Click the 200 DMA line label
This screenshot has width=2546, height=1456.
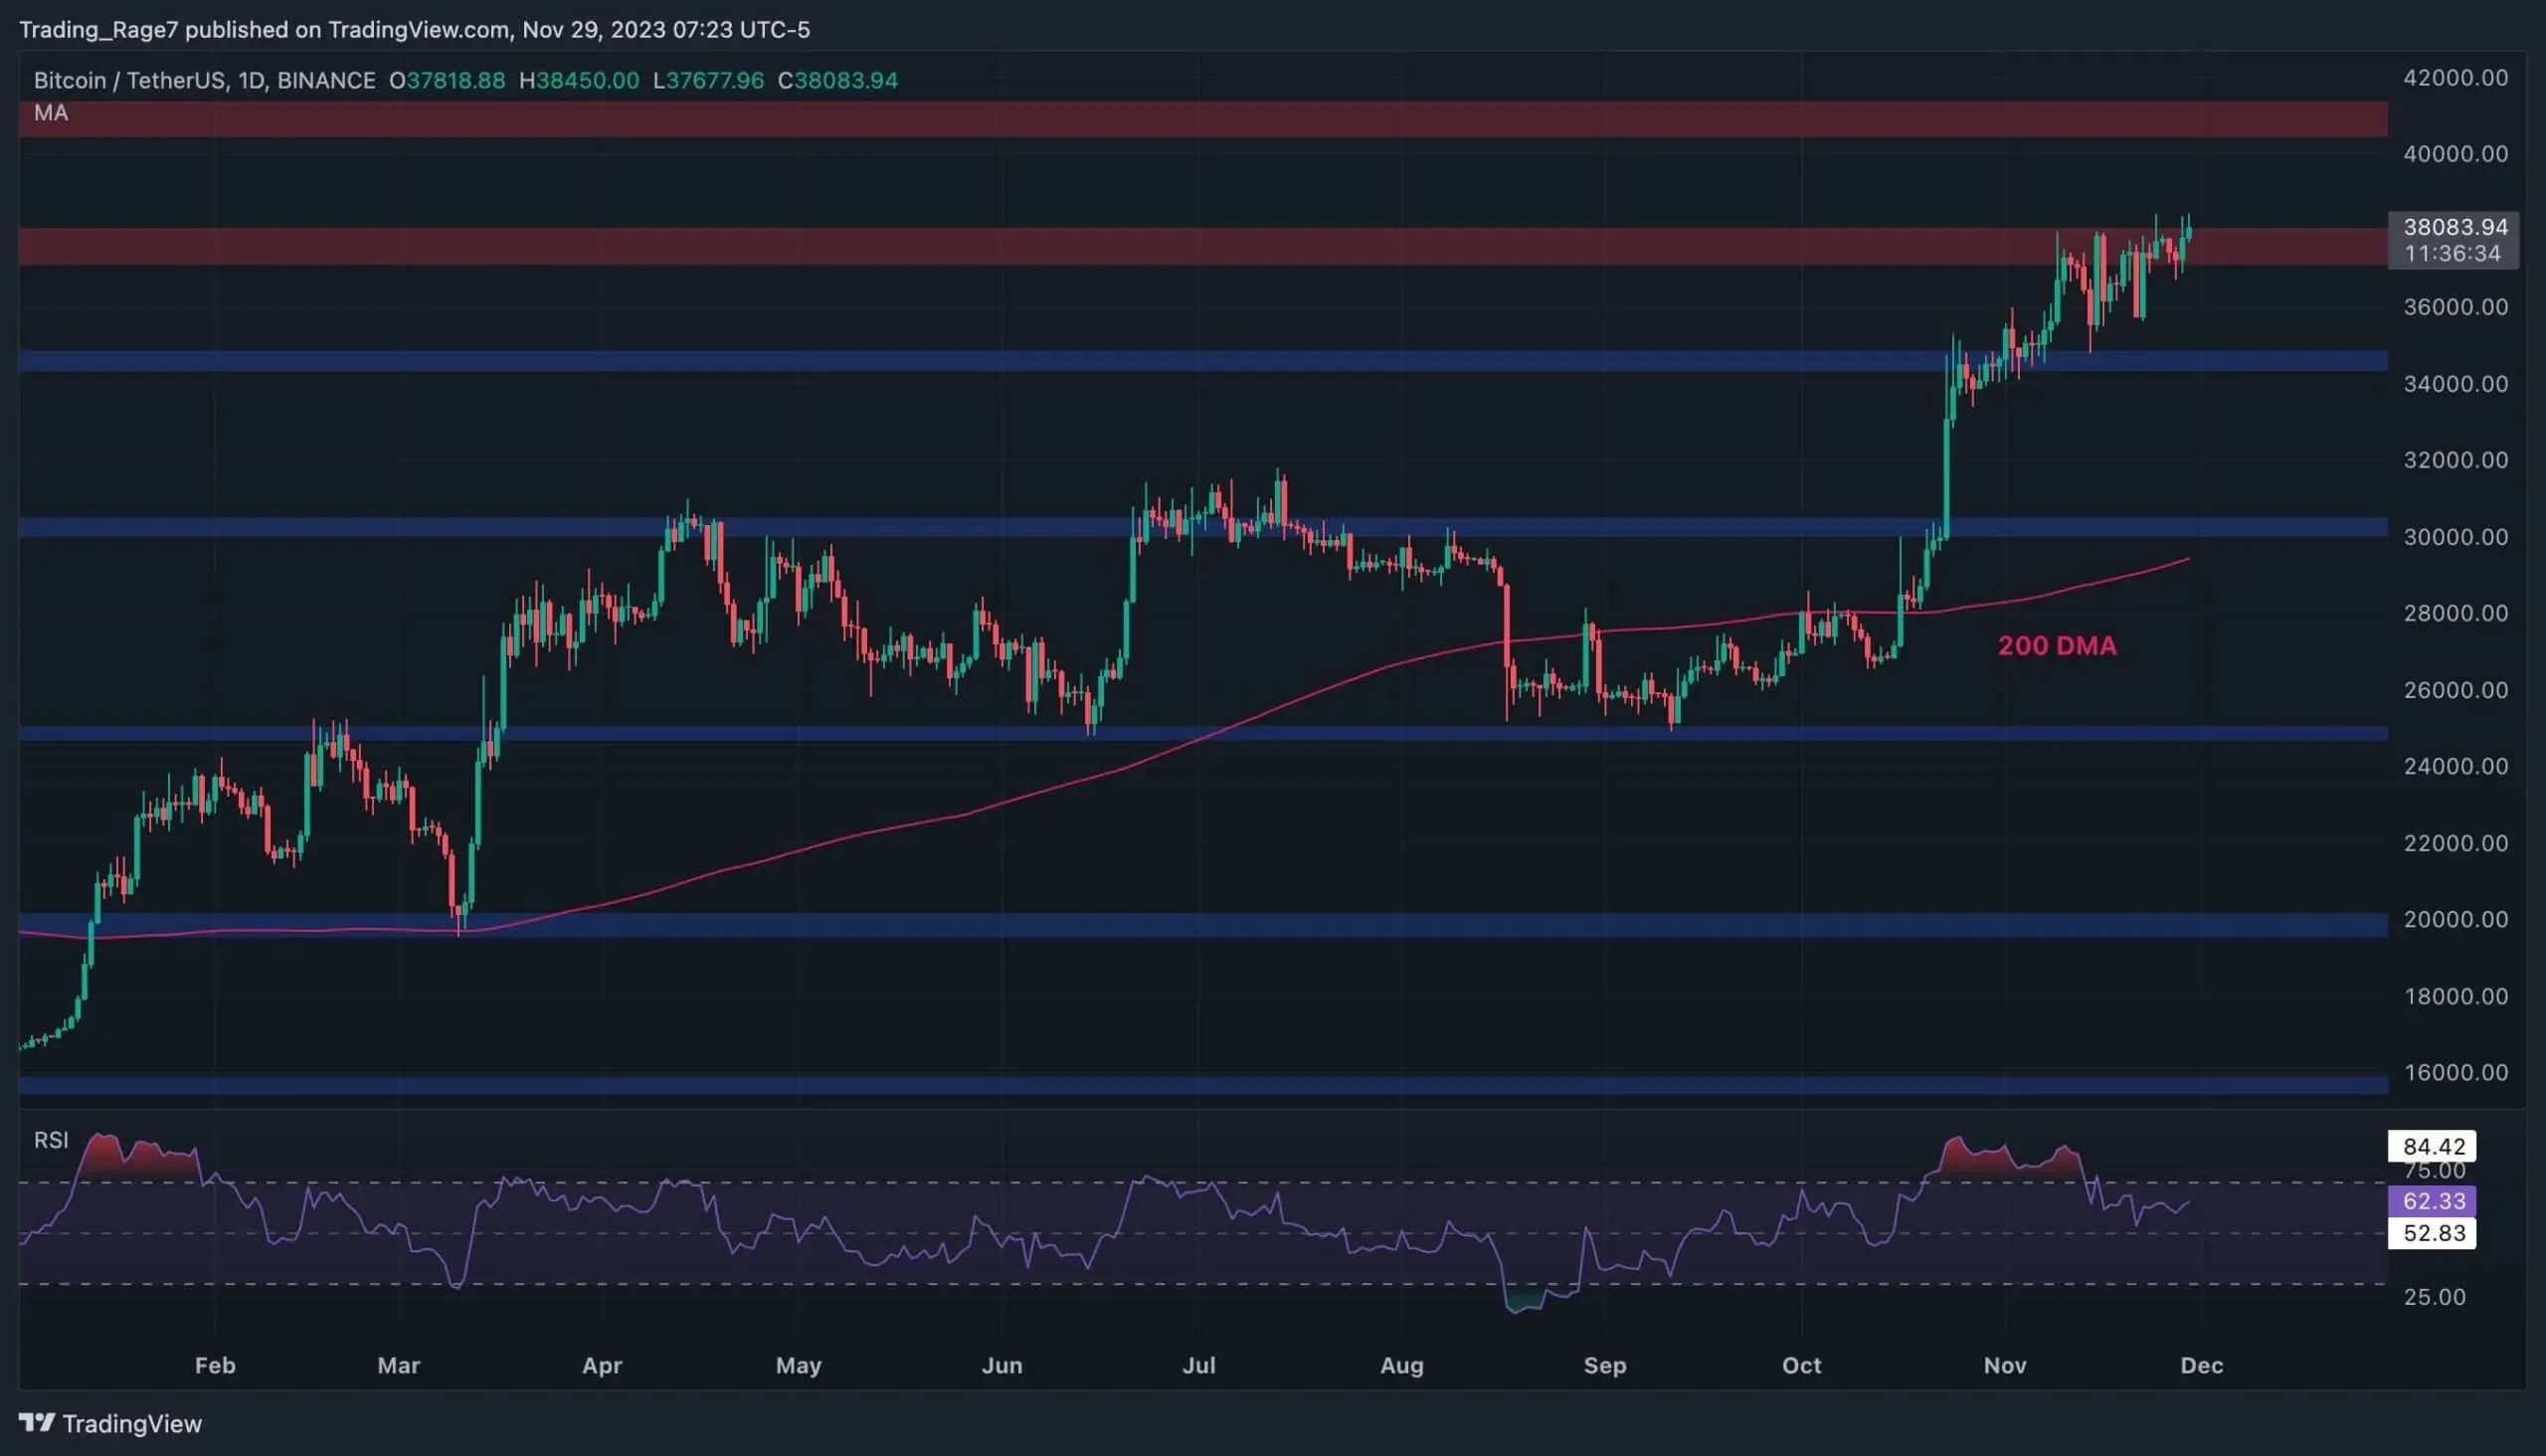pyautogui.click(x=2057, y=646)
